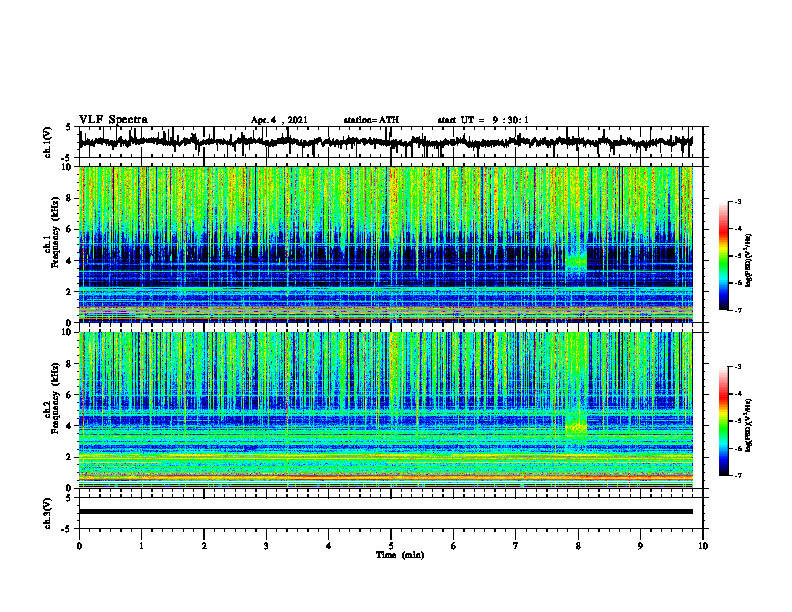
Task: Click the upper colorbar log(PSD) label
Action: pos(749,261)
